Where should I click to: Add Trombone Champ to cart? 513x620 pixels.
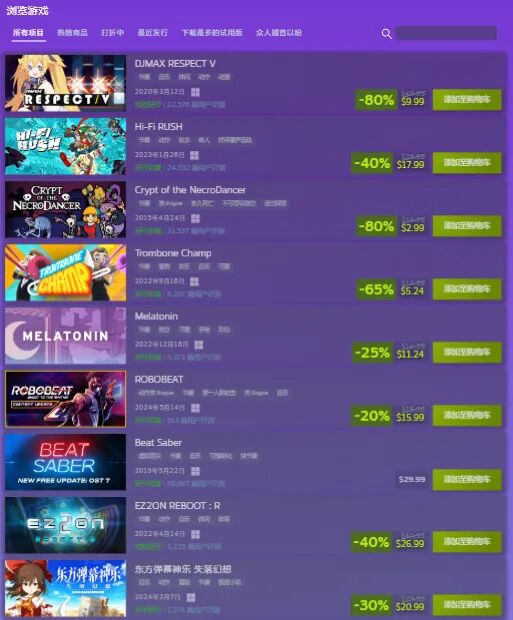[x=467, y=289]
